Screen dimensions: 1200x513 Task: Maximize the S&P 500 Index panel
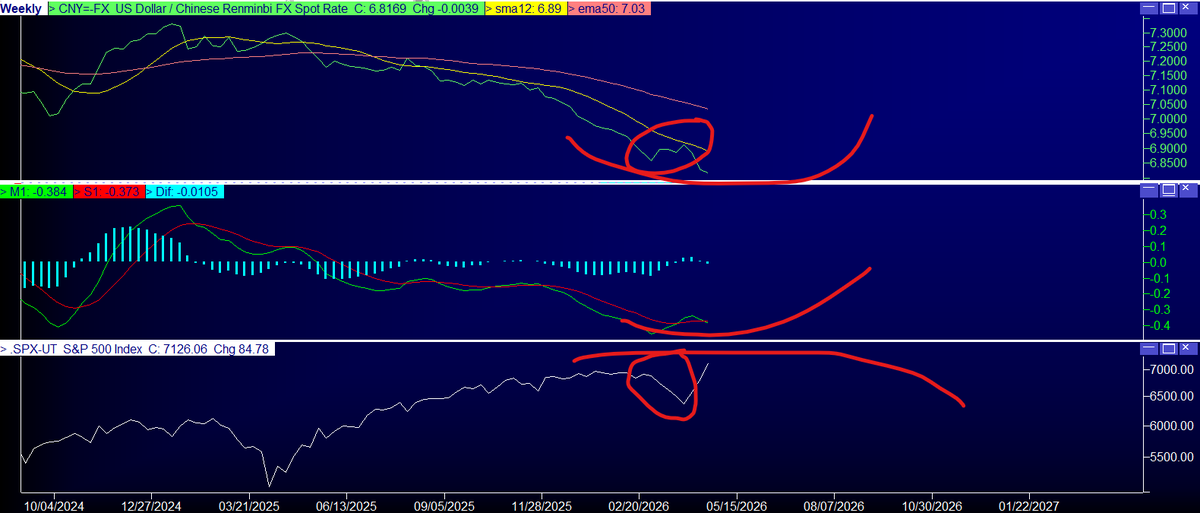pos(1168,348)
